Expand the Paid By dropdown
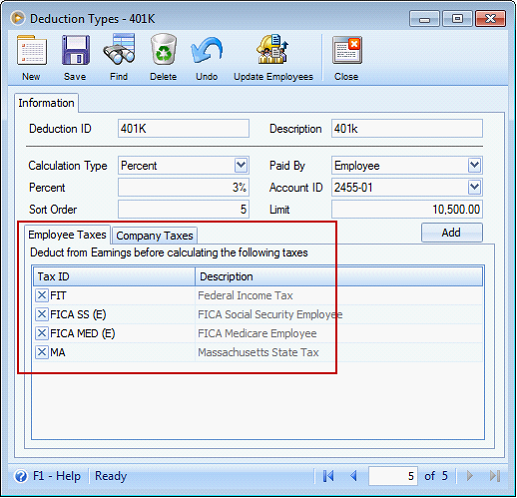Image resolution: width=517 pixels, height=498 pixels. tap(474, 165)
